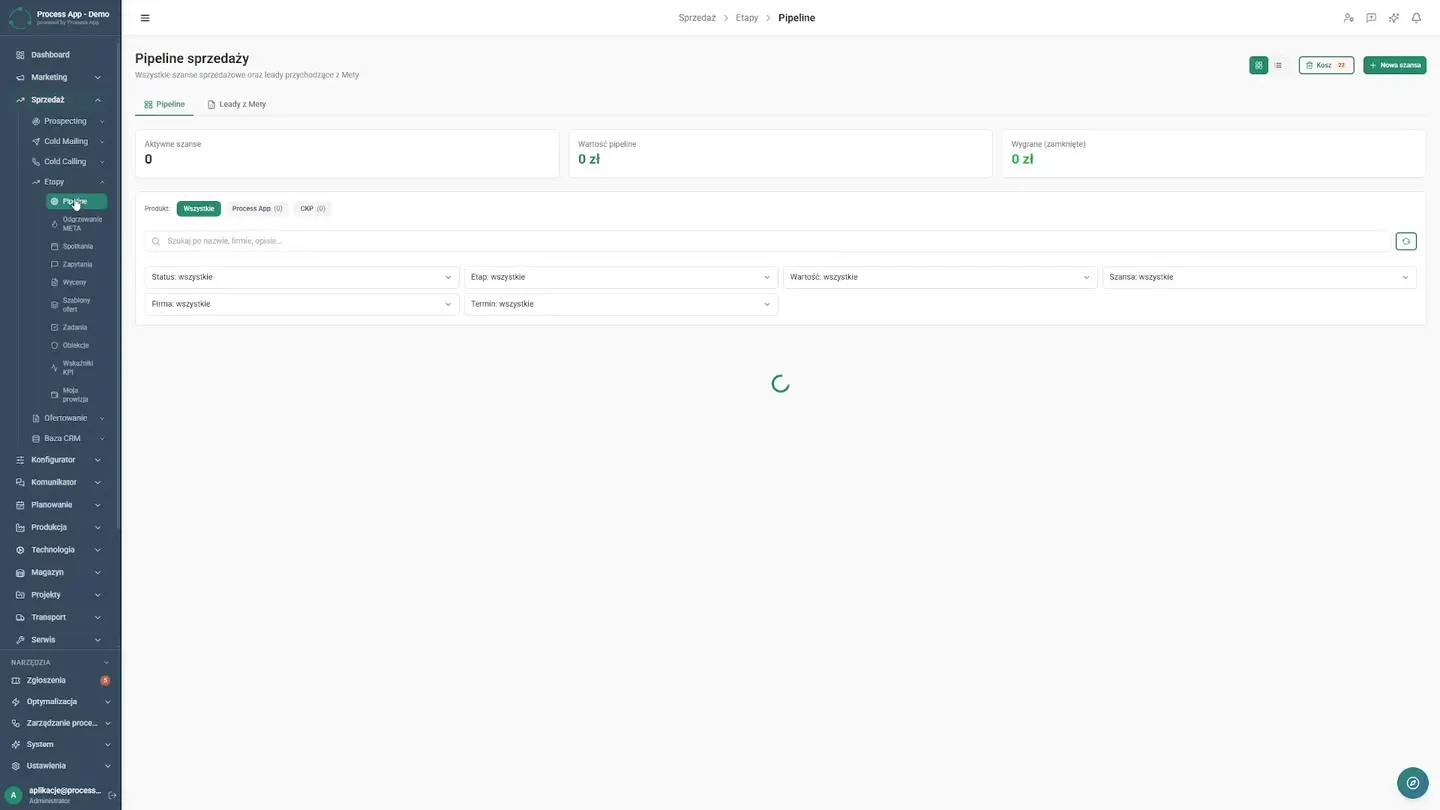The width and height of the screenshot is (1440, 810).
Task: Click the Process App Demo logo
Action: [x=60, y=17]
